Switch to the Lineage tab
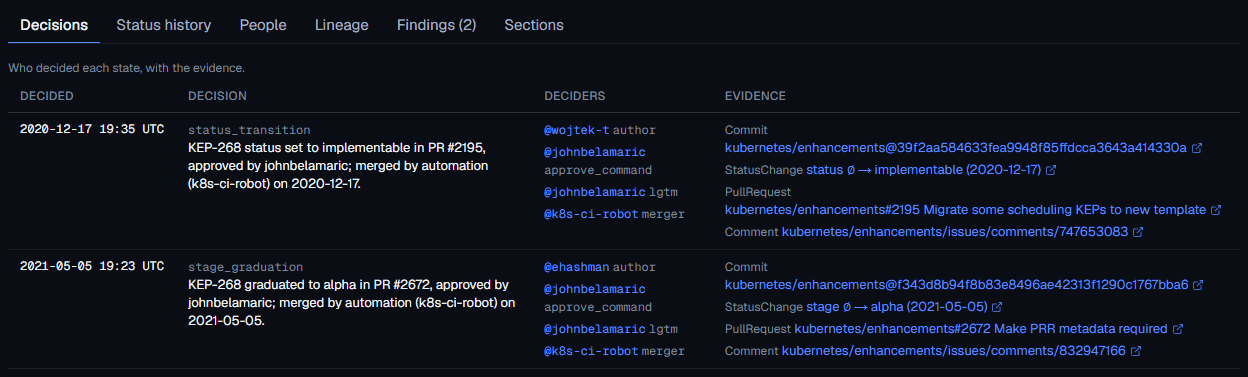The height and width of the screenshot is (377, 1248). point(341,25)
